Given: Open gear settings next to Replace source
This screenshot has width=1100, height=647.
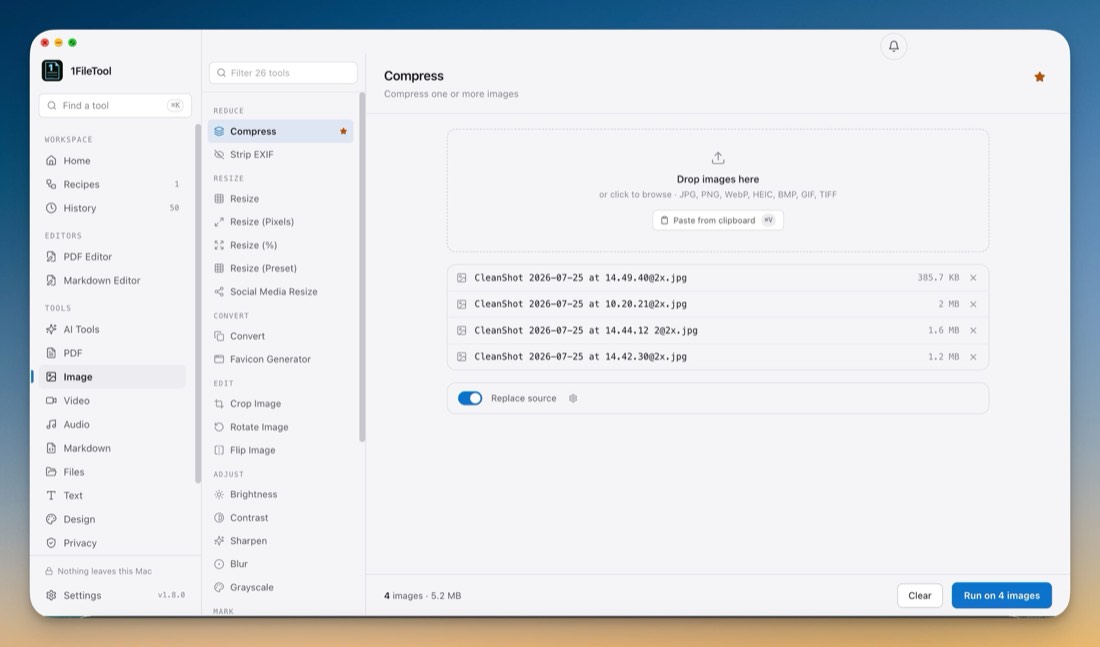Looking at the screenshot, I should coord(572,399).
